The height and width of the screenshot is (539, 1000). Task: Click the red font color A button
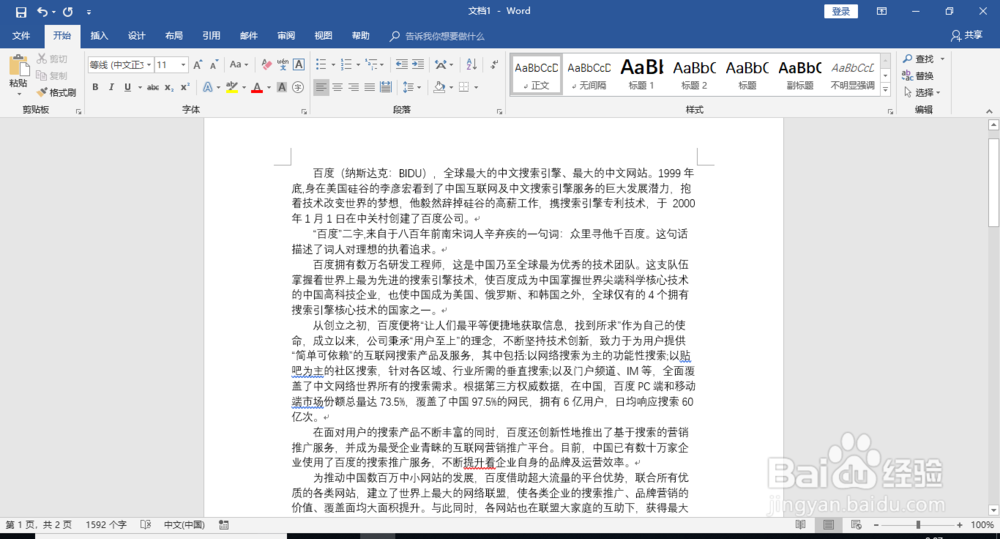pyautogui.click(x=256, y=87)
